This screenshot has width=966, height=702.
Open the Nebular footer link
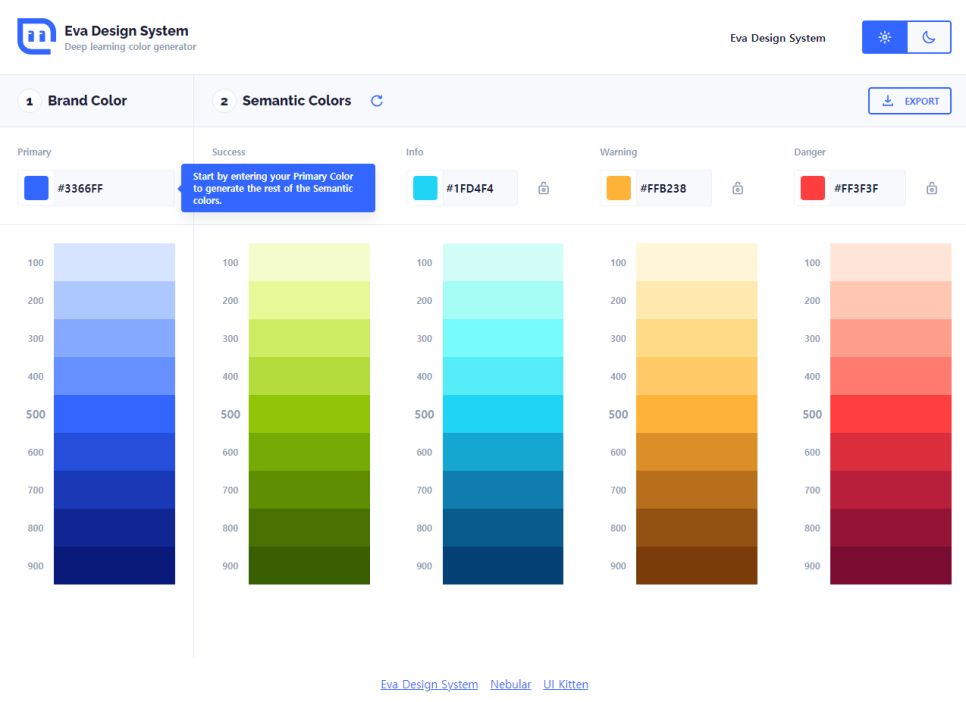(510, 684)
